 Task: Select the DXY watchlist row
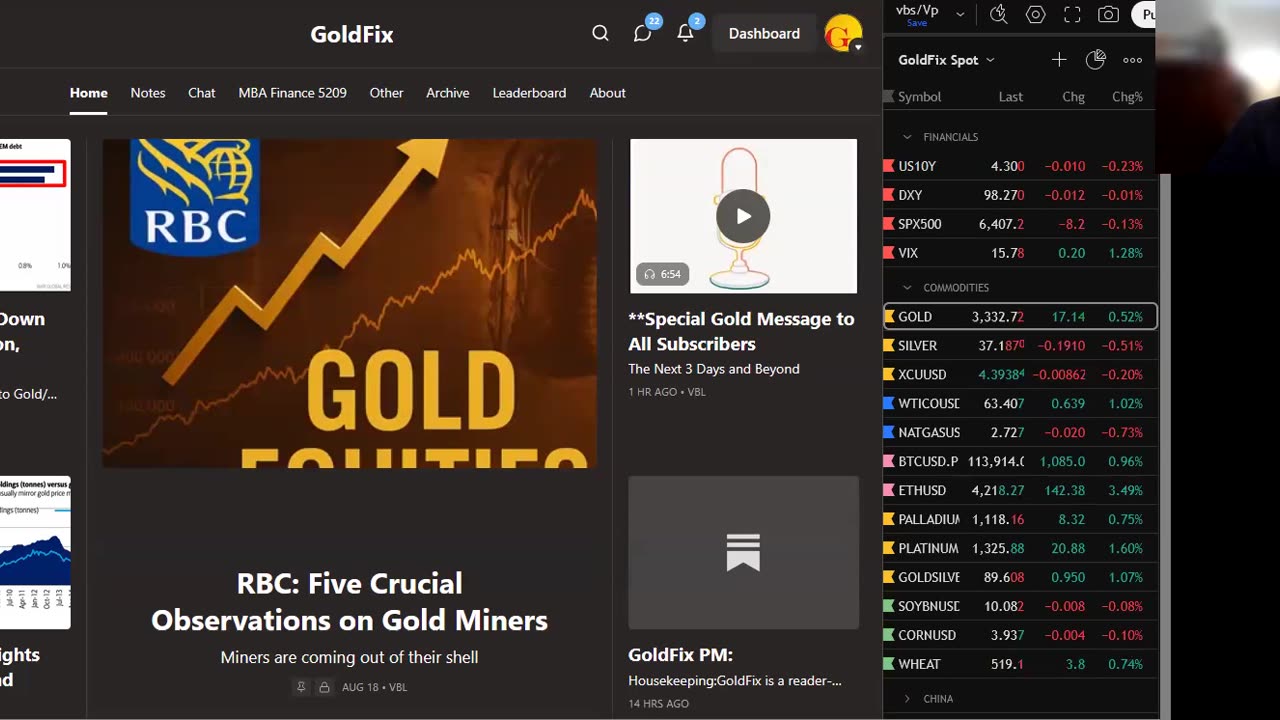tap(1020, 195)
